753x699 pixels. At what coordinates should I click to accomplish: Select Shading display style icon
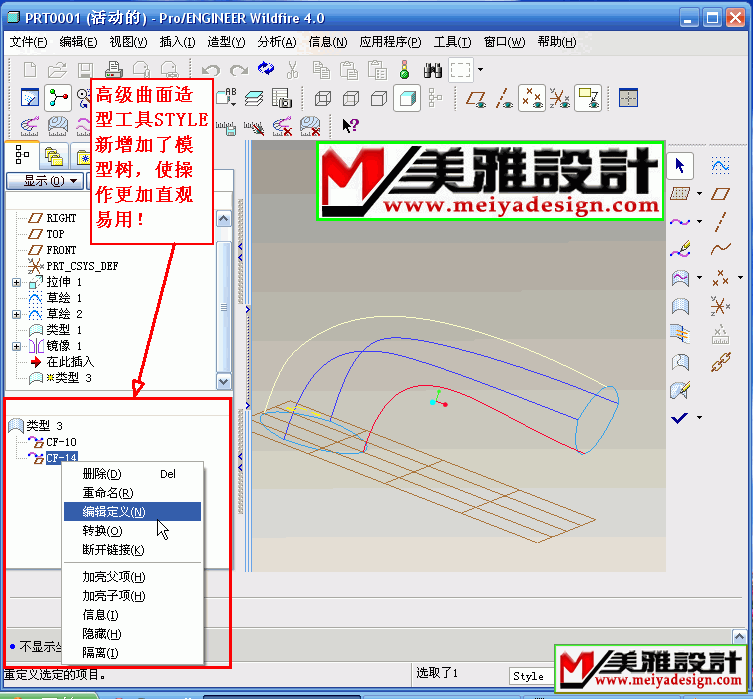pos(407,98)
